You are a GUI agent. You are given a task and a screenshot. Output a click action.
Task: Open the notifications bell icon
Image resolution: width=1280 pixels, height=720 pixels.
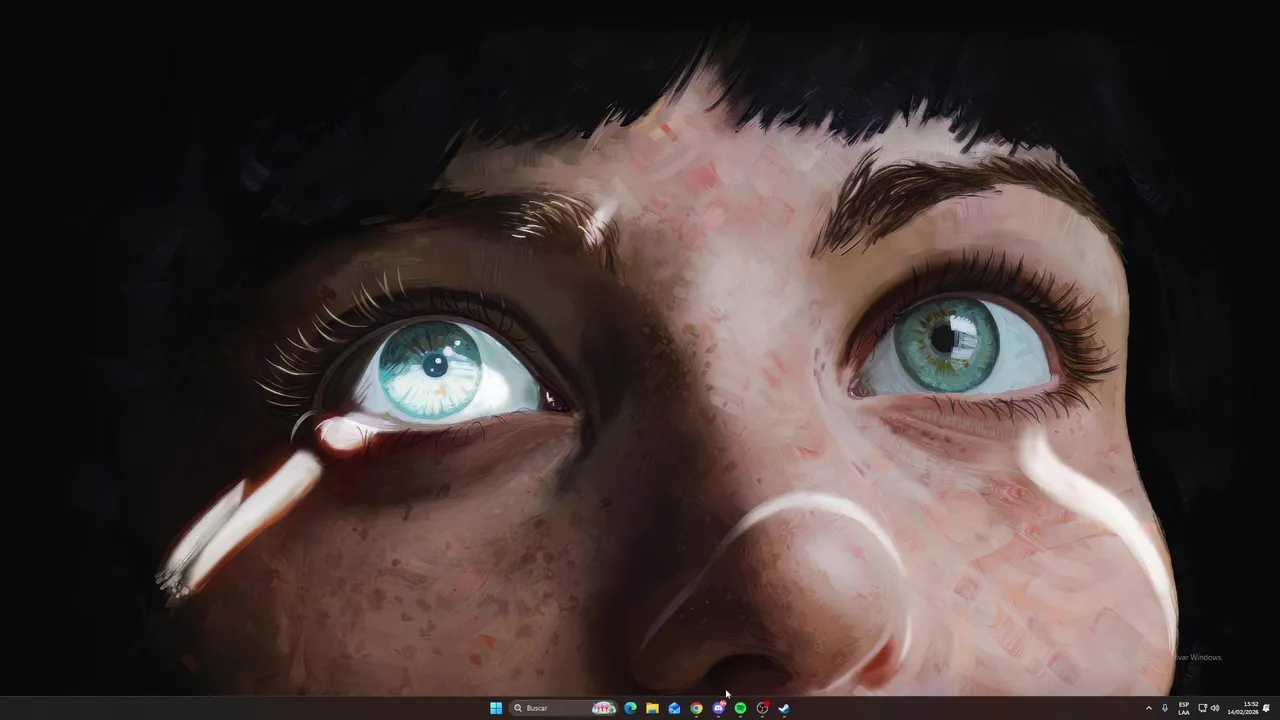click(1267, 708)
